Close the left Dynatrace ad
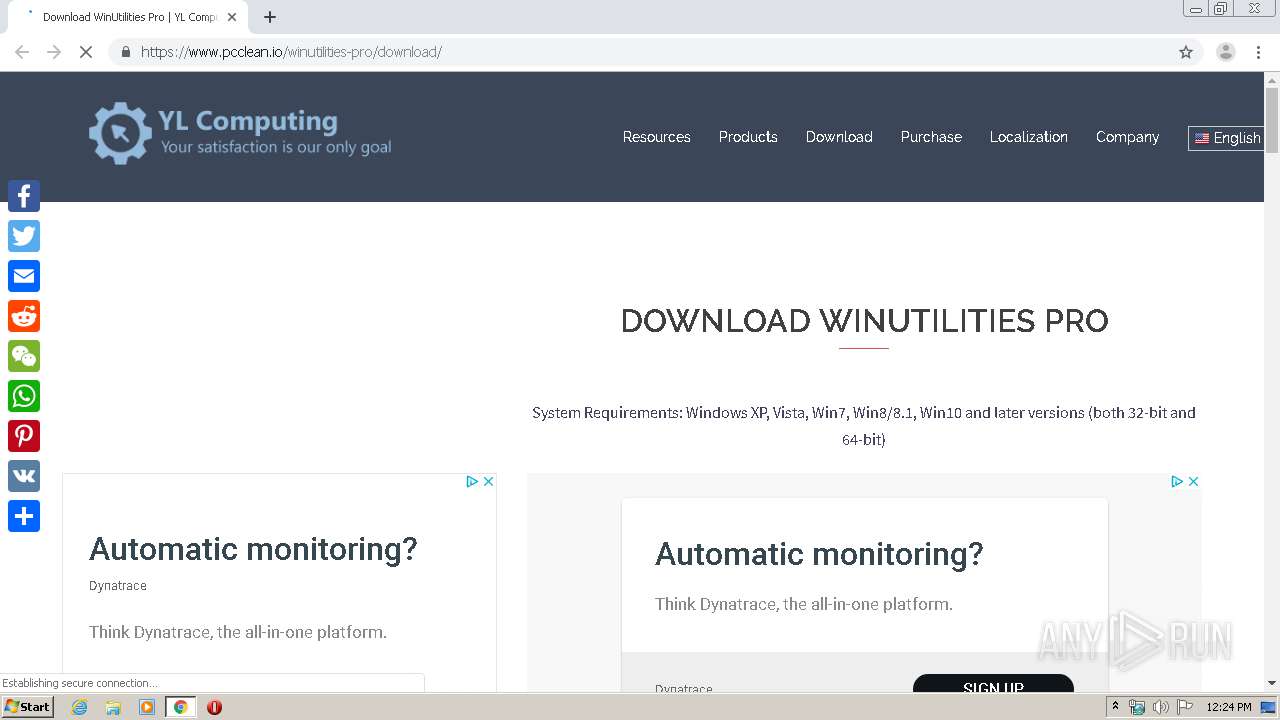Screen dimensions: 1280x720 pyautogui.click(x=488, y=481)
